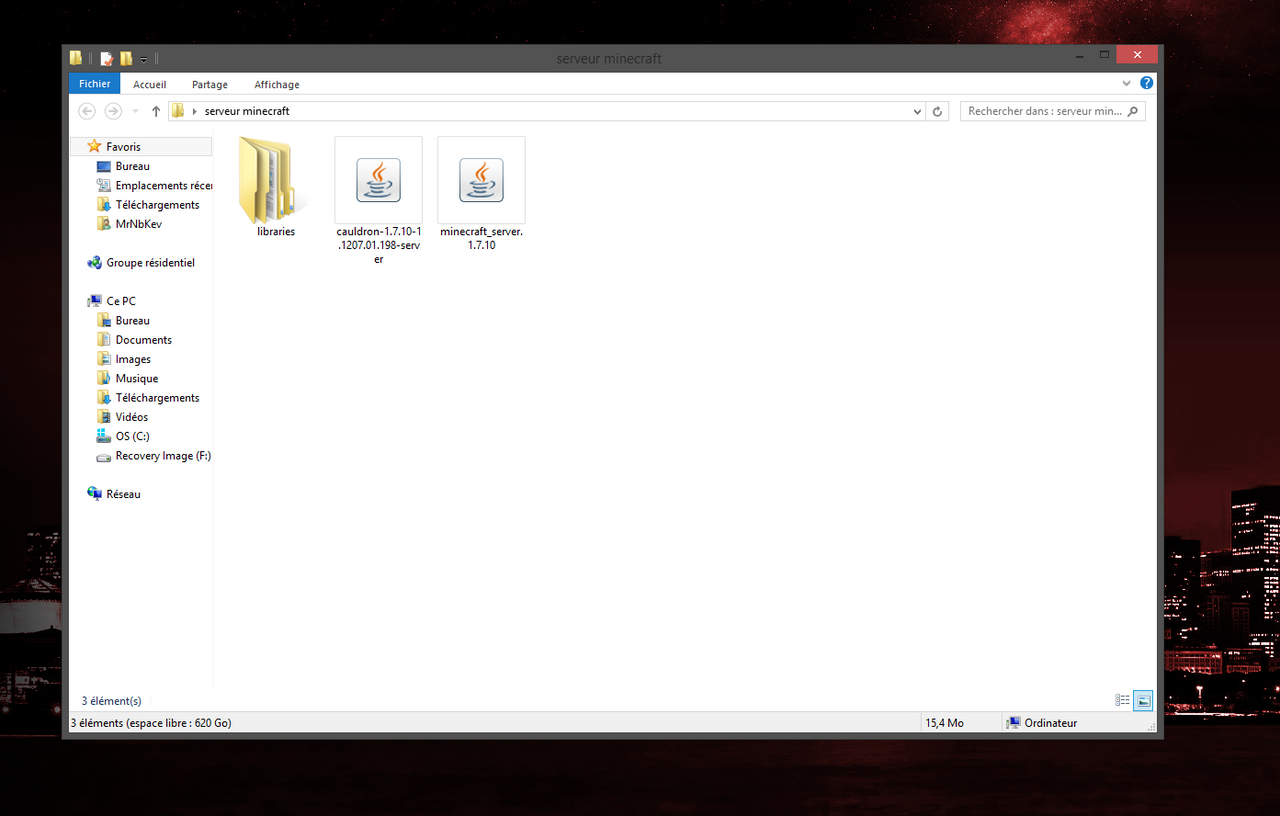Image resolution: width=1280 pixels, height=816 pixels.
Task: Open Musique under Ce PC
Action: click(x=136, y=379)
